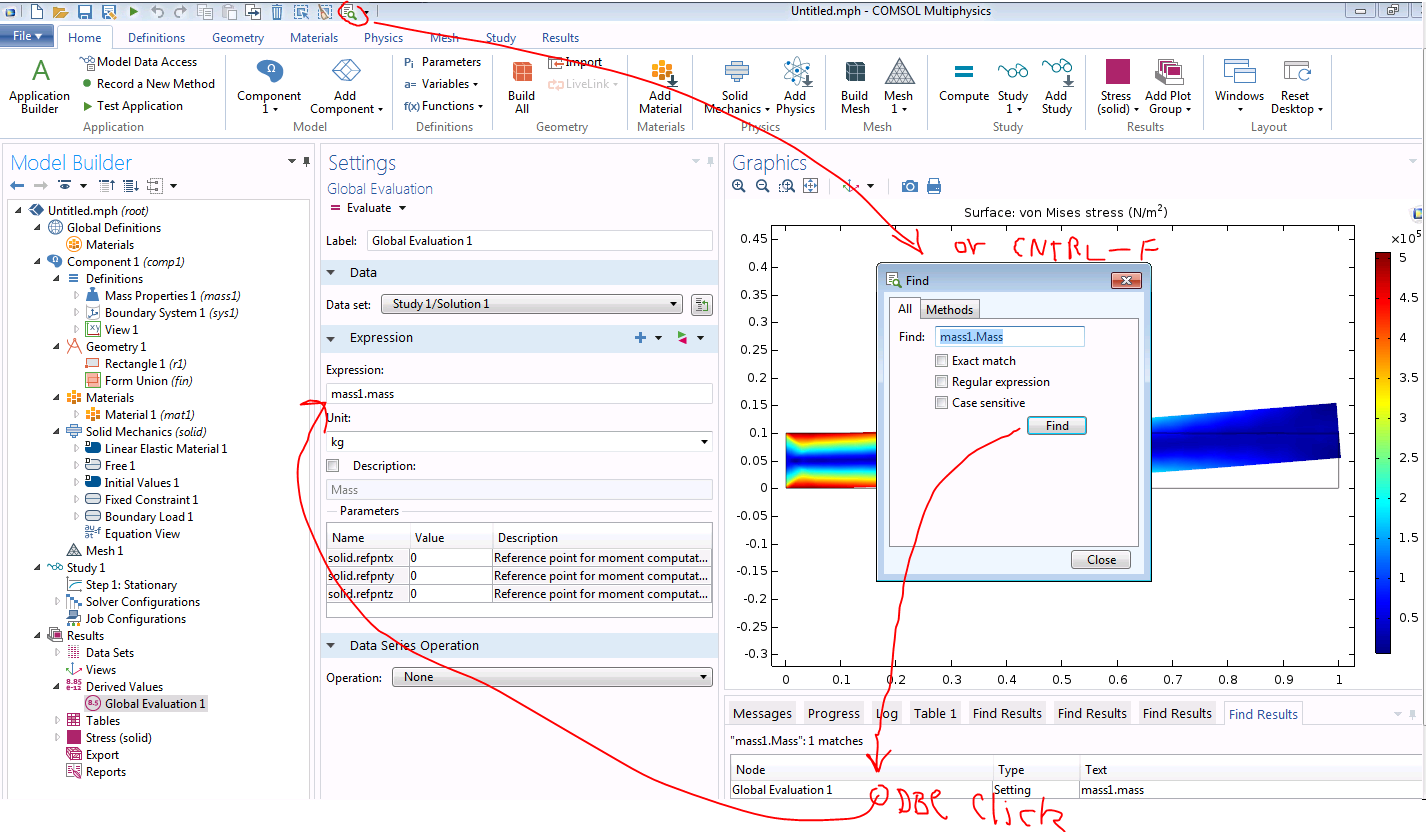Check the Case sensitive option

click(x=941, y=403)
